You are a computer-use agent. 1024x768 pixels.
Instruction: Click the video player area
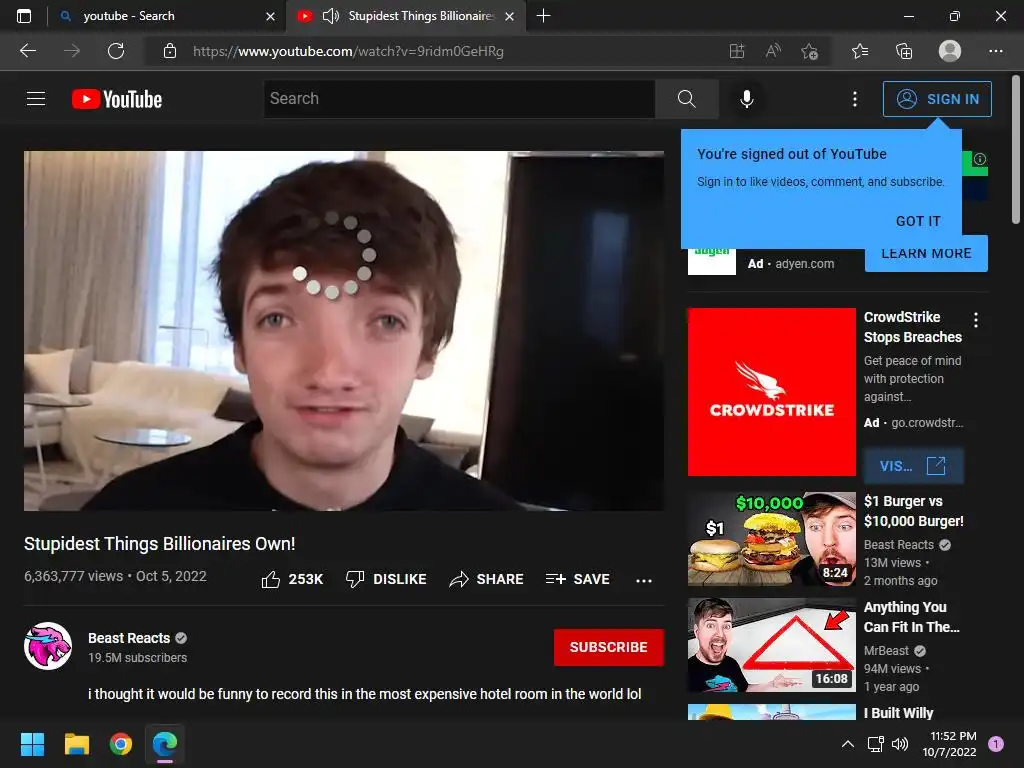click(344, 330)
